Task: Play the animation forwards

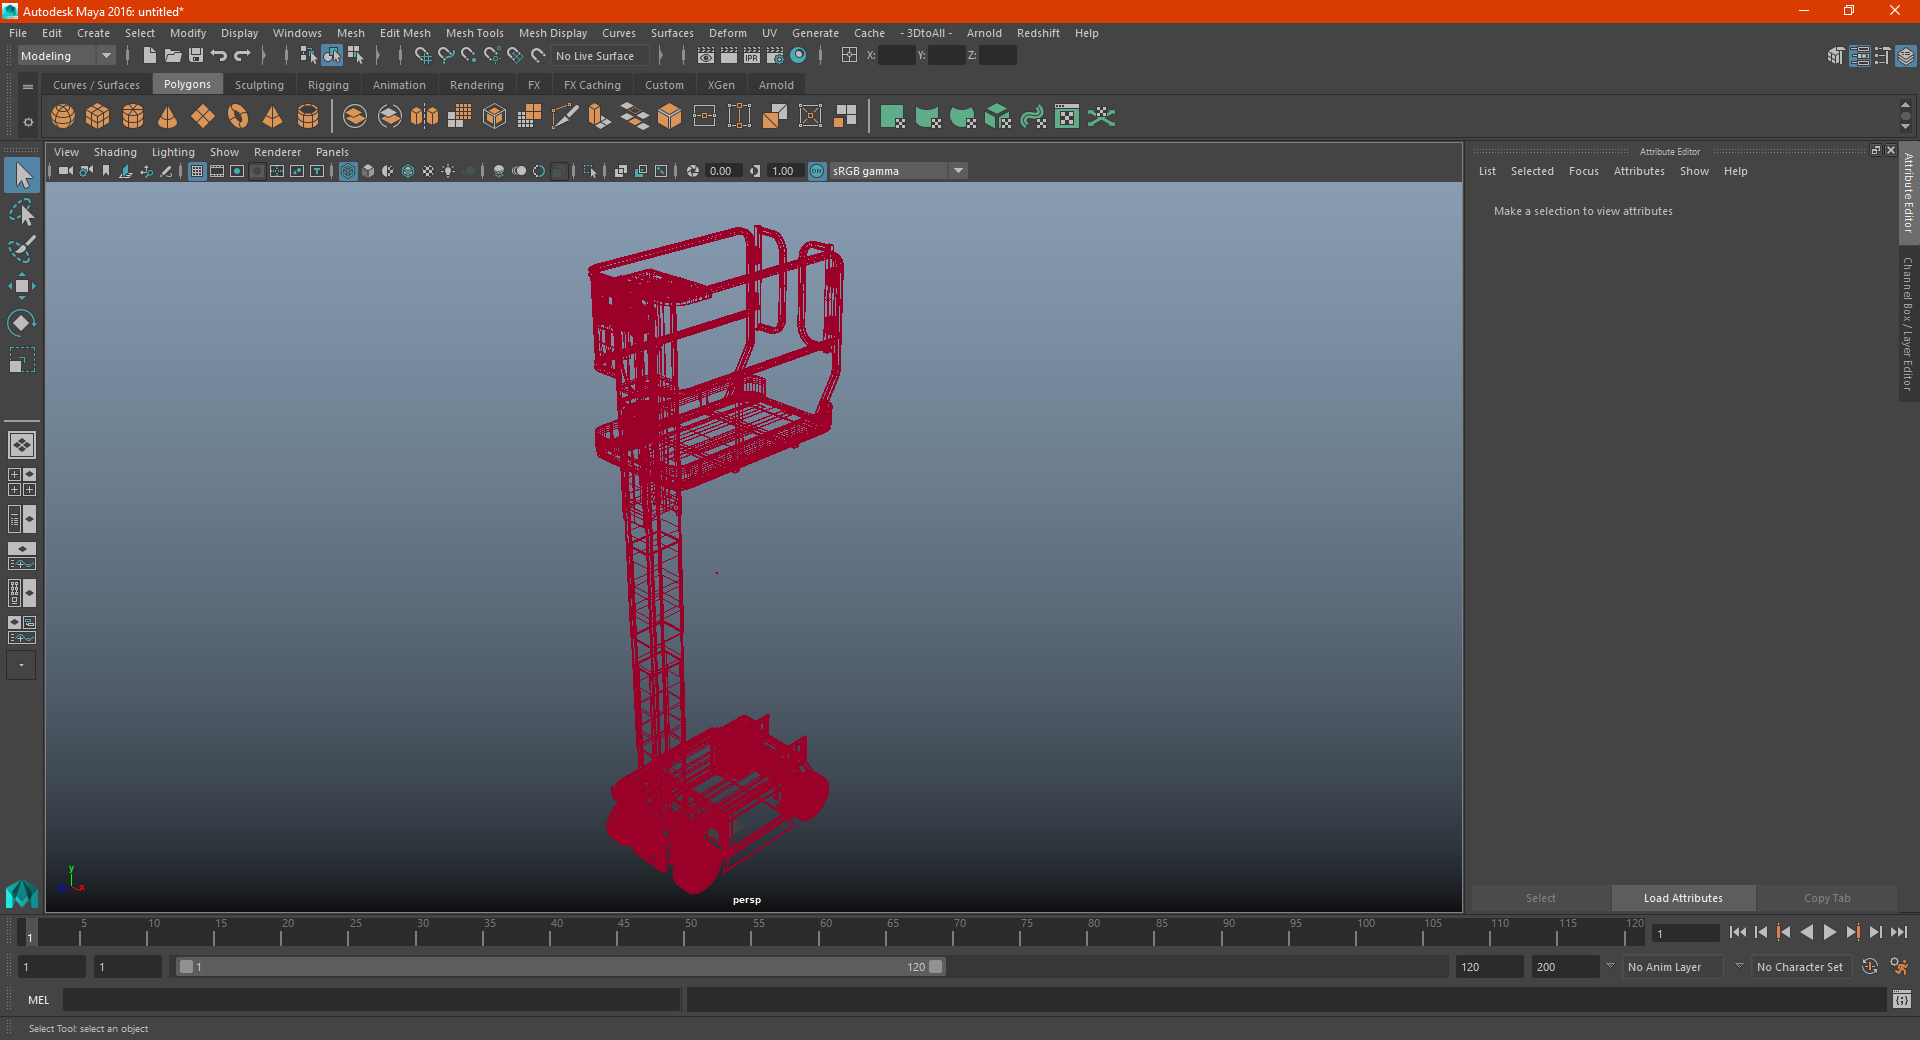Action: pyautogui.click(x=1830, y=932)
